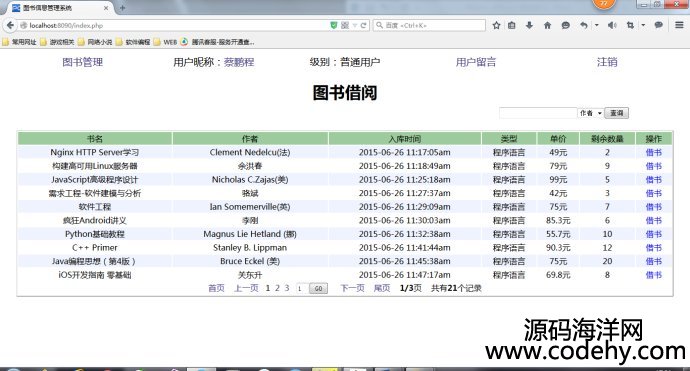
Task: Click the browser back arrow button
Action: (10, 26)
